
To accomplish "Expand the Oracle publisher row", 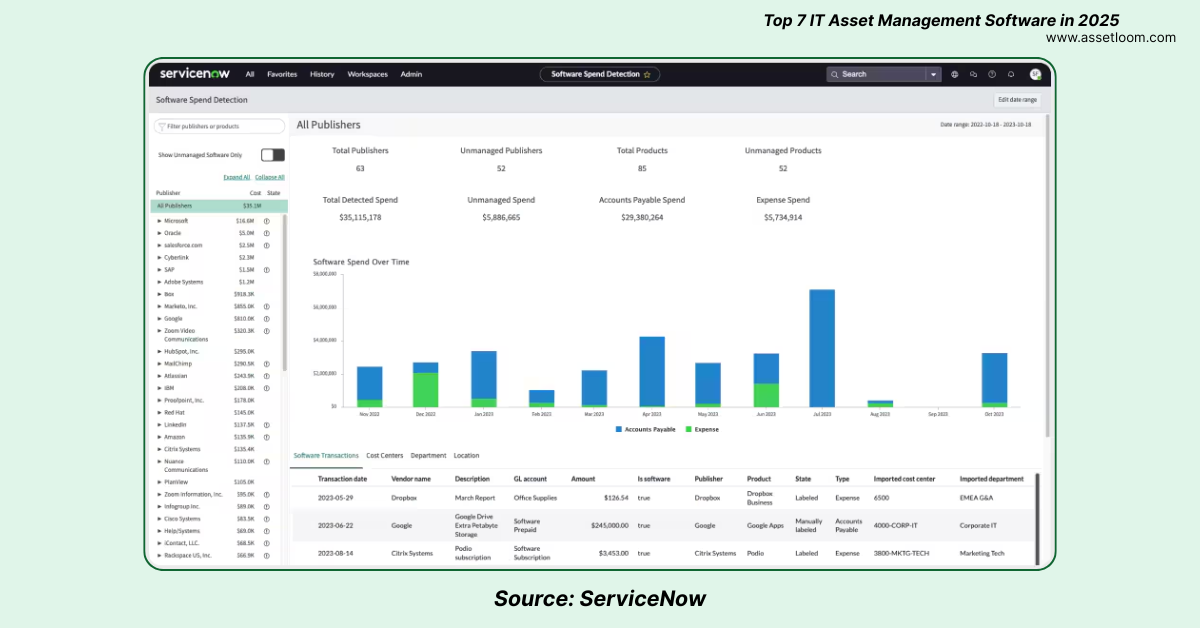I will coord(159,233).
